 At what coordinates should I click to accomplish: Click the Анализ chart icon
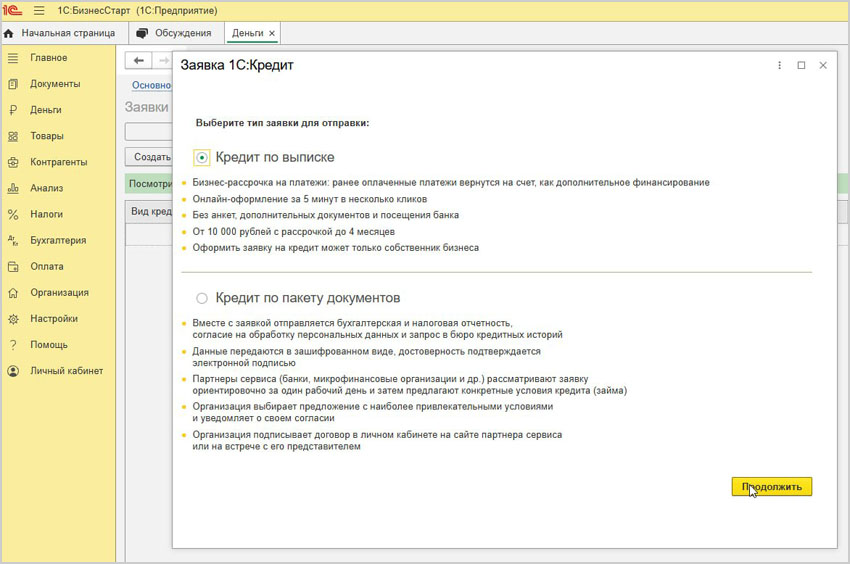(13, 188)
